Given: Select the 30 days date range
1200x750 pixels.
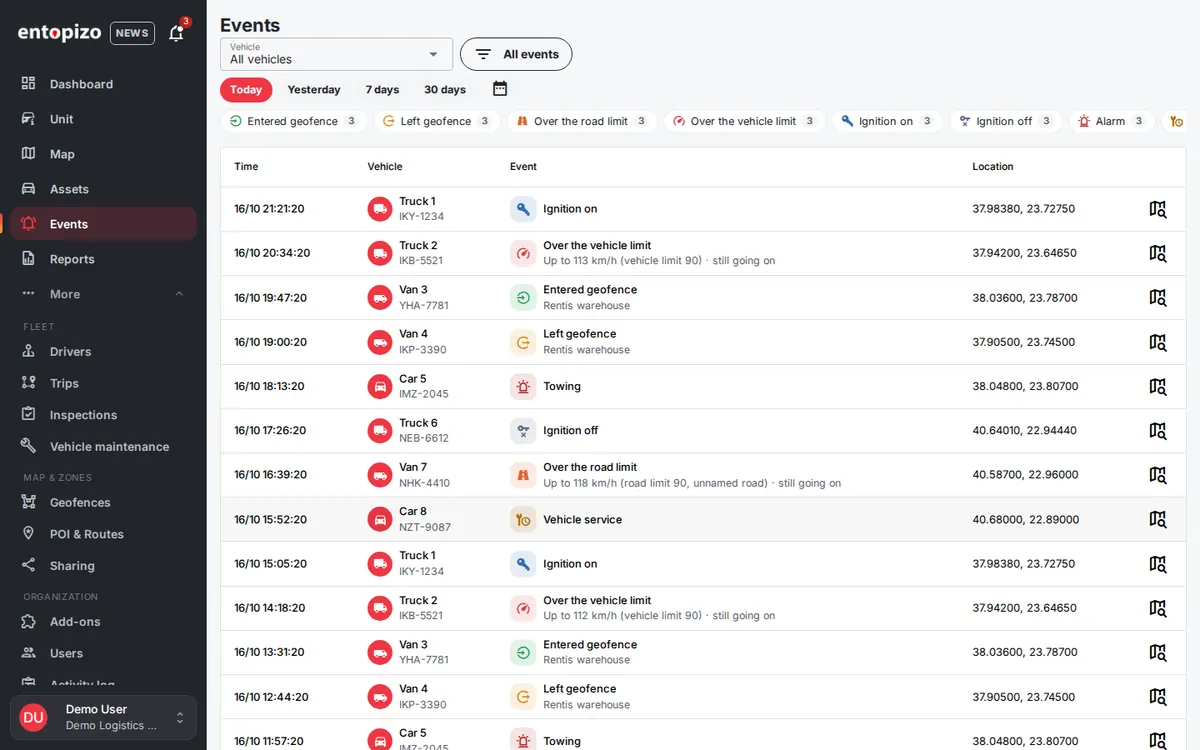Looking at the screenshot, I should 445,90.
